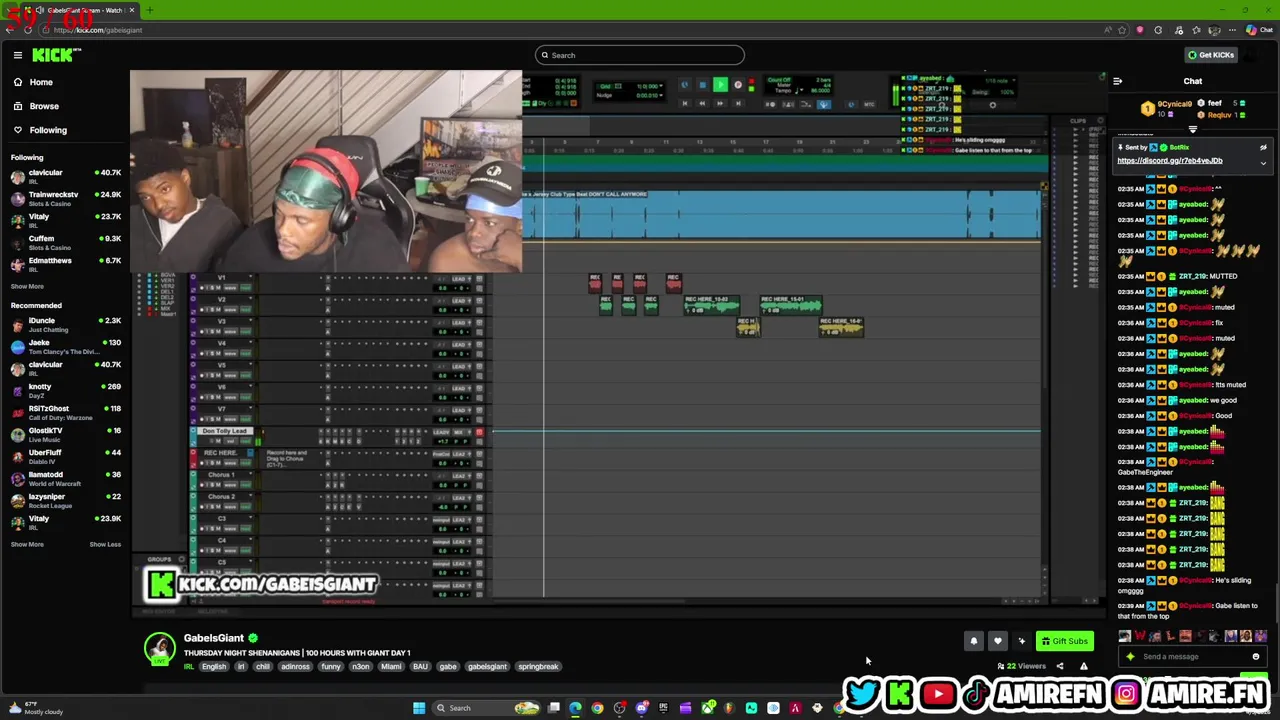Screen dimensions: 1280x720
Task: Click the Kick search field
Action: pos(640,55)
